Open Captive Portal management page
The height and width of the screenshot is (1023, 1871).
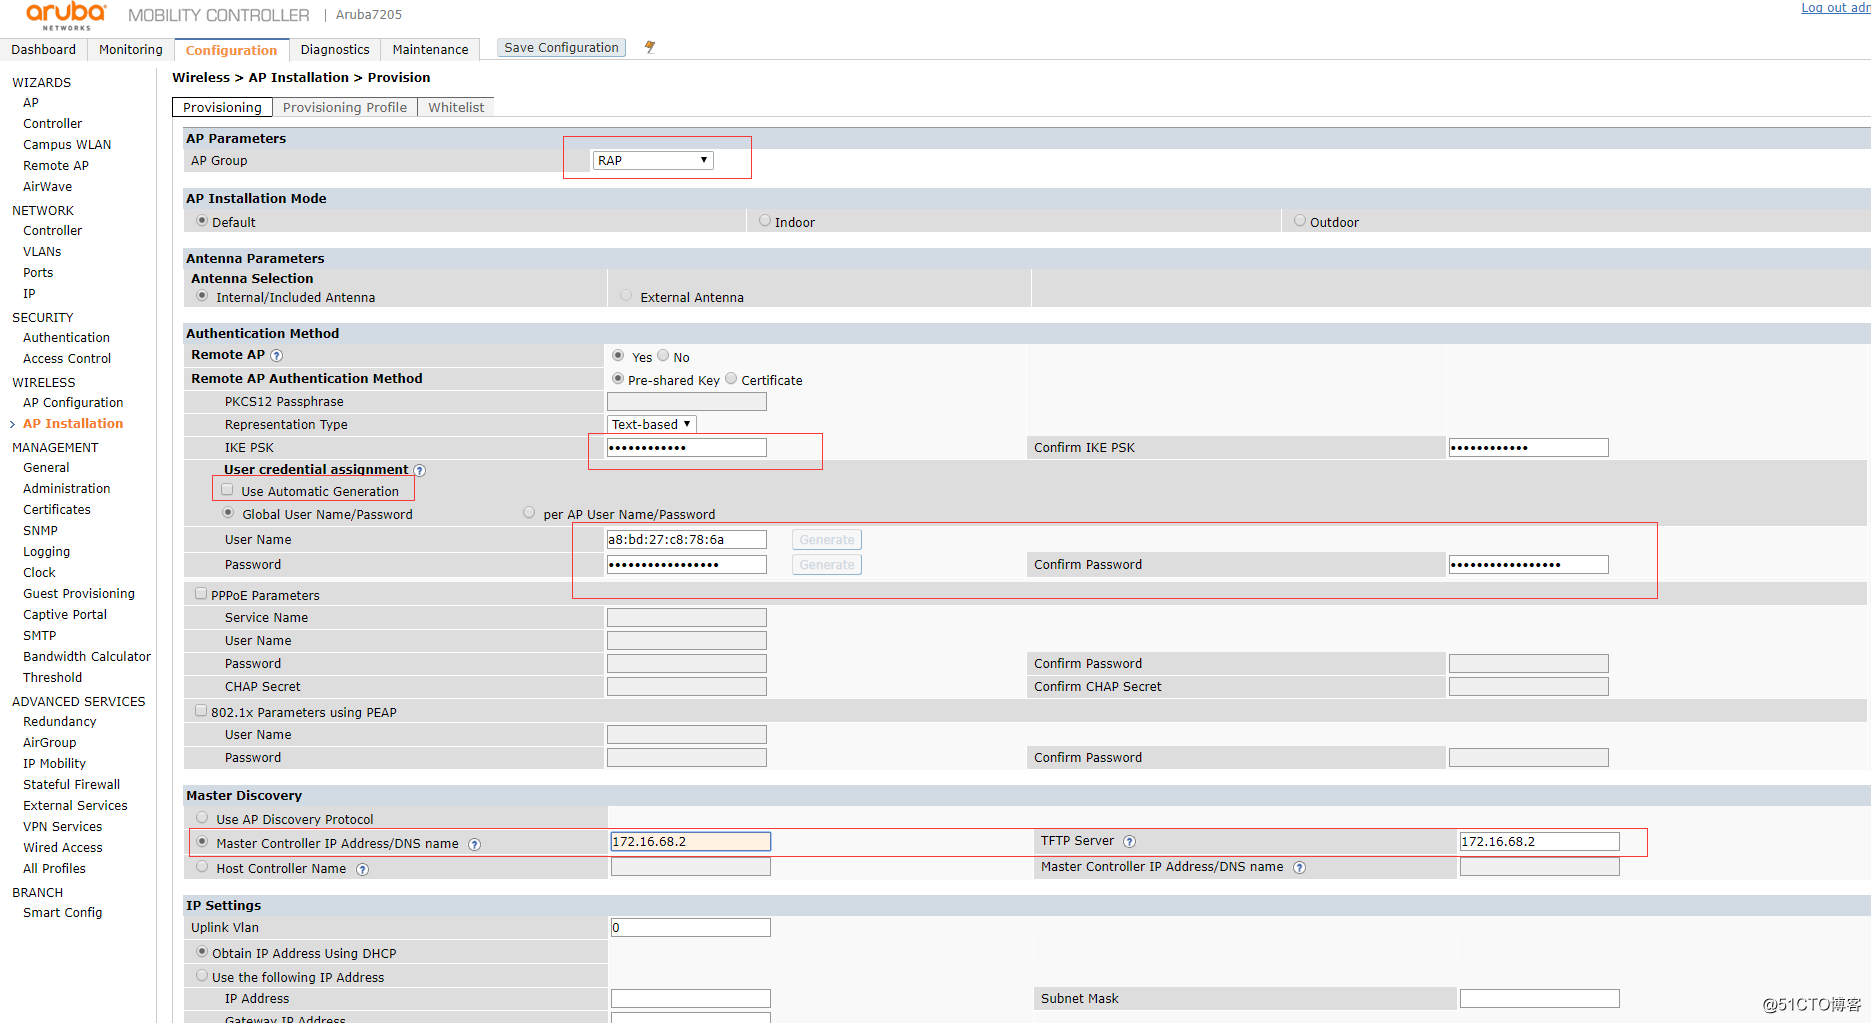pos(65,615)
